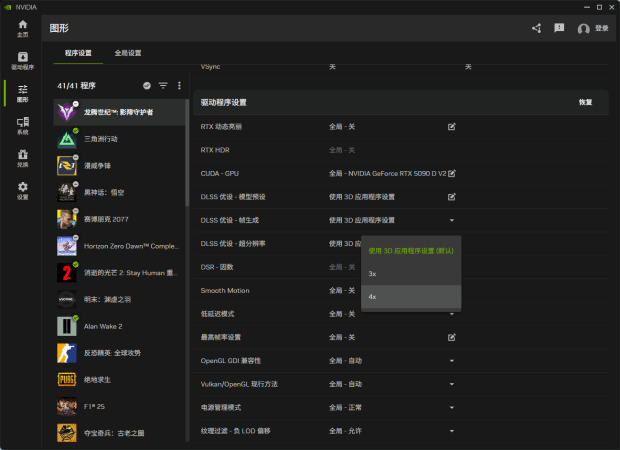Click the Alan Wake 2 game icon
The image size is (620, 450).
tap(67, 326)
